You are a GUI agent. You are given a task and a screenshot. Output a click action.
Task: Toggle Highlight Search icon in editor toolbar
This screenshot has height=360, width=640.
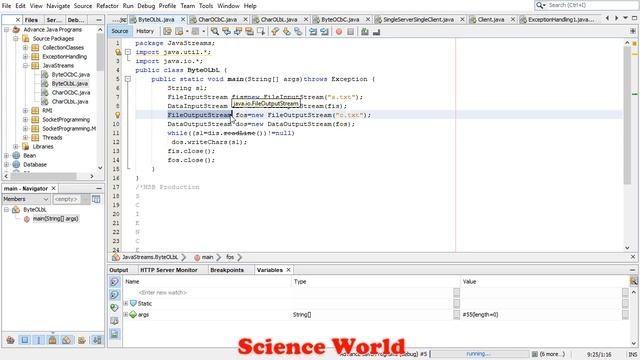click(x=249, y=31)
